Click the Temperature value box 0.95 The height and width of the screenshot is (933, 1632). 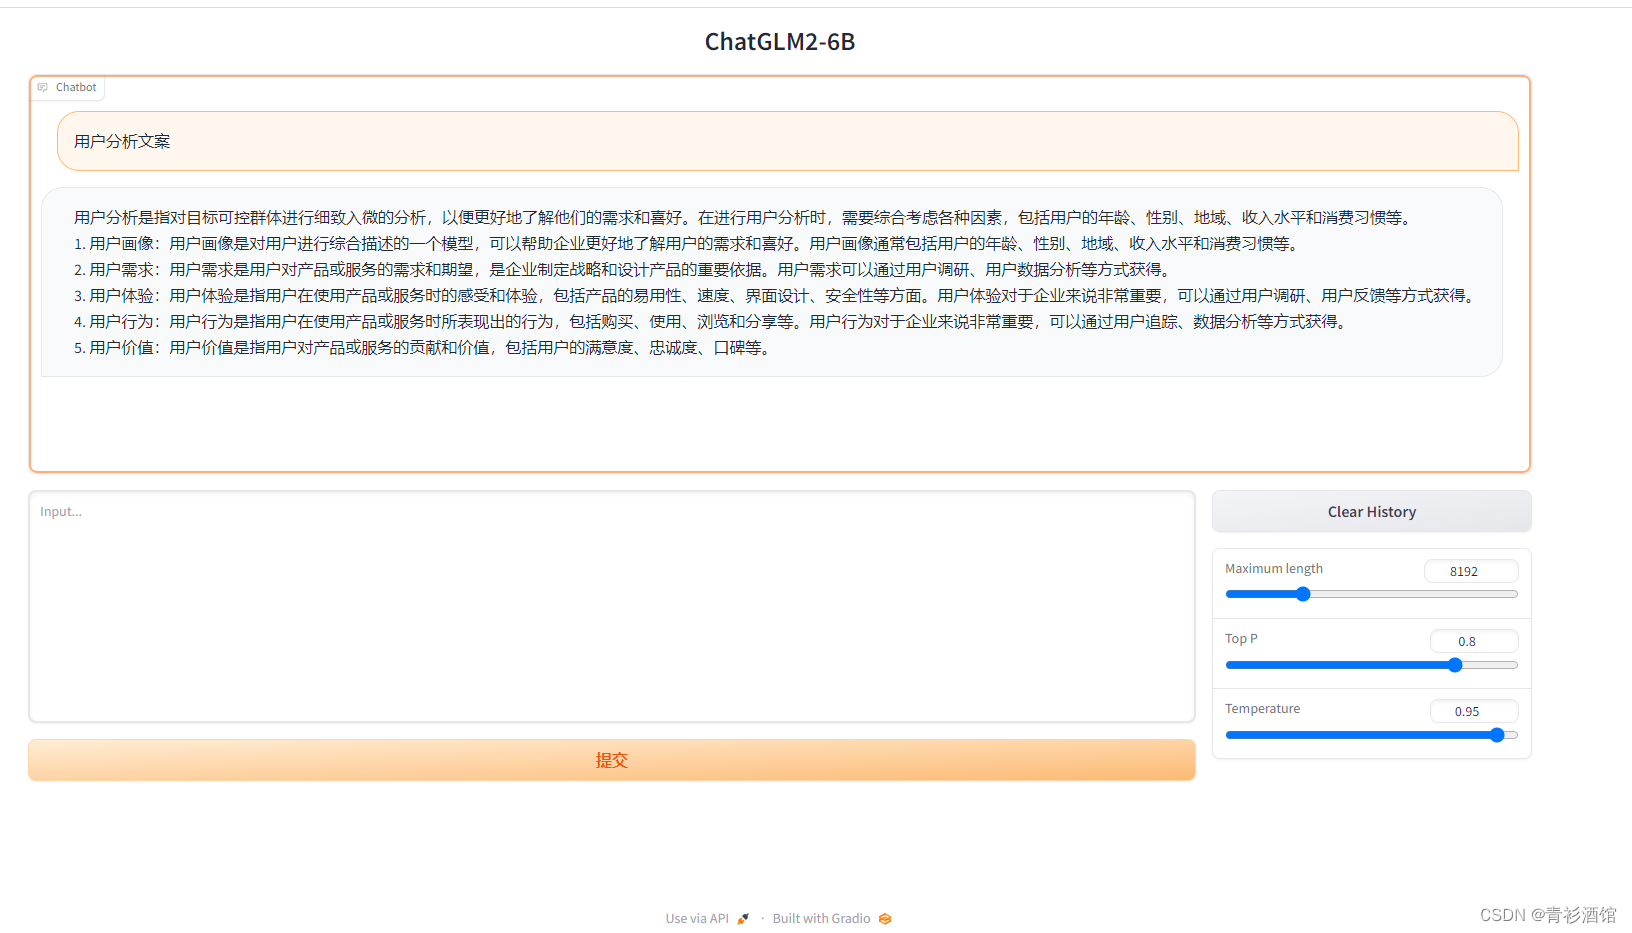click(x=1474, y=711)
